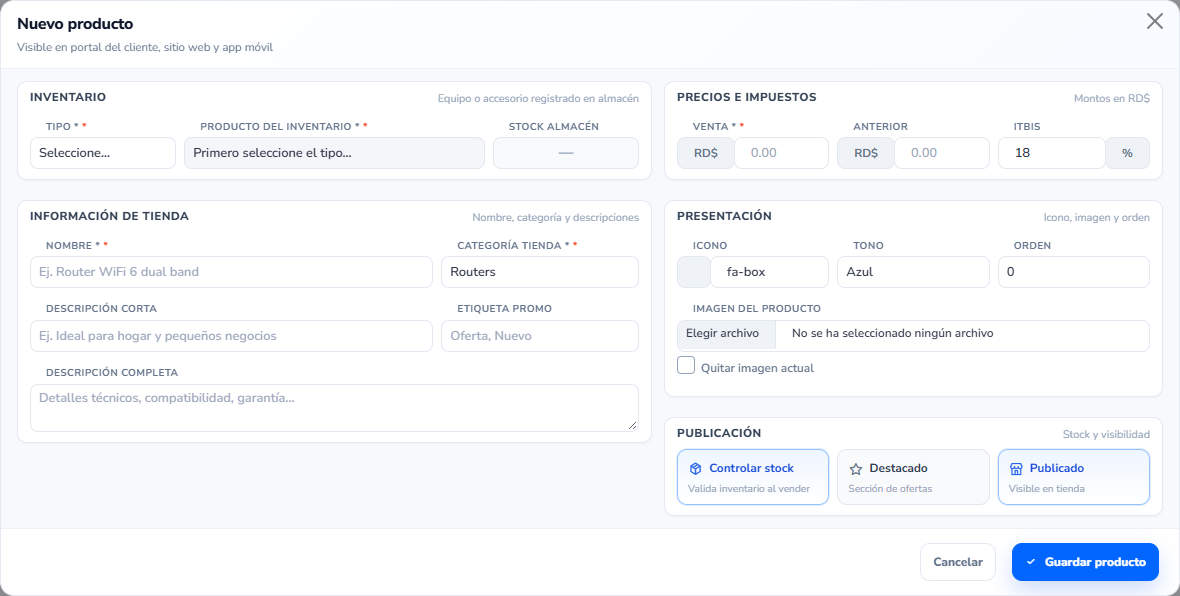Image resolution: width=1180 pixels, height=596 pixels.
Task: Check the Quitar imagen actual checkbox
Action: (686, 366)
